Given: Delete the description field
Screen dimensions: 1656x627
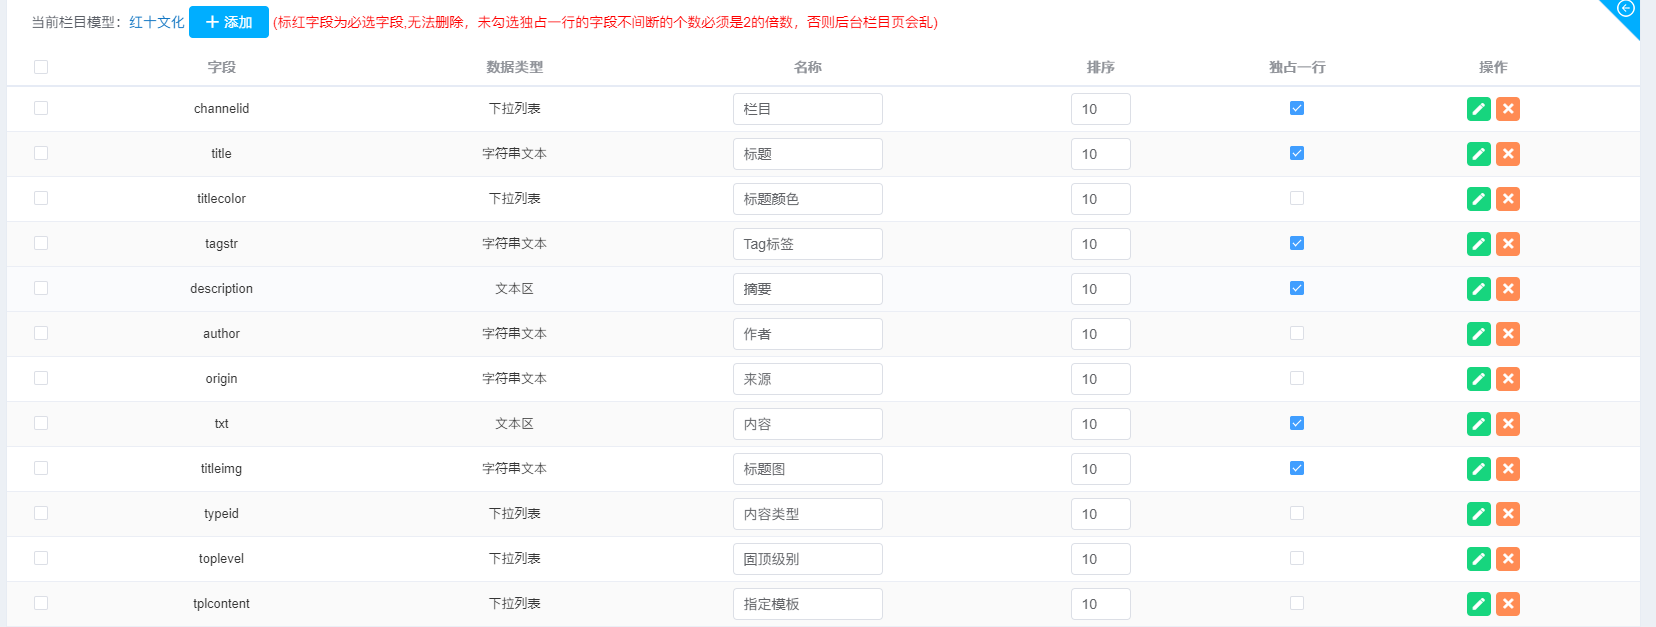Looking at the screenshot, I should [1508, 289].
